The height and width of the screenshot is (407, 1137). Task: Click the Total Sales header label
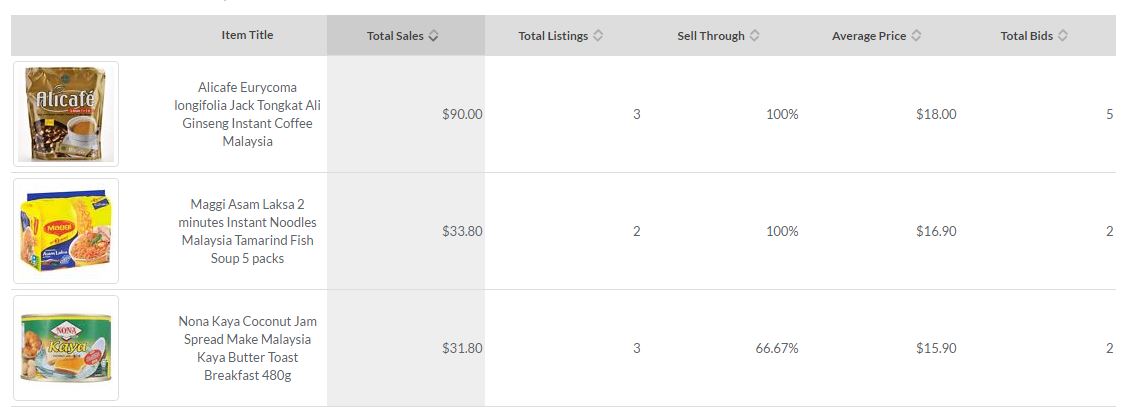pyautogui.click(x=395, y=36)
